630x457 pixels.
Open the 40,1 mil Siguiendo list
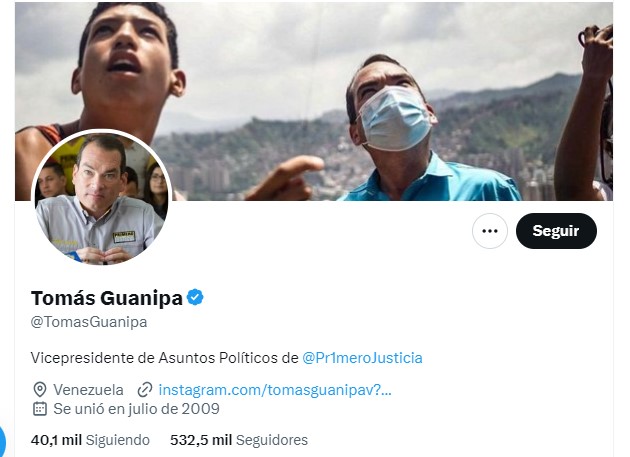click(90, 440)
